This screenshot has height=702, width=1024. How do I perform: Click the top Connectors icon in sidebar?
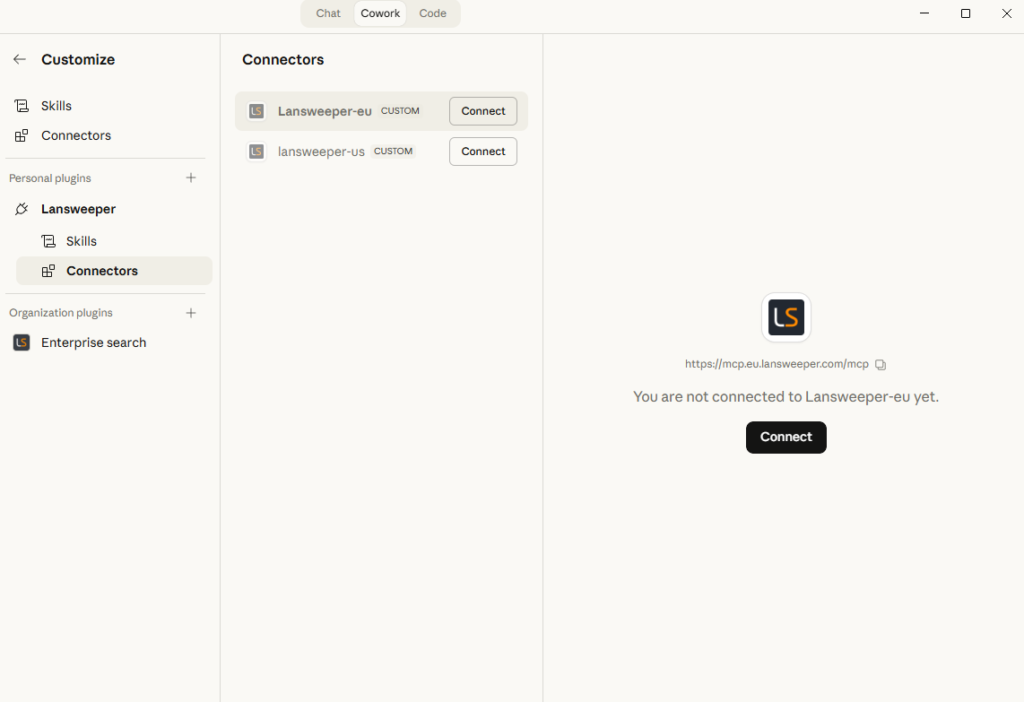coord(22,135)
